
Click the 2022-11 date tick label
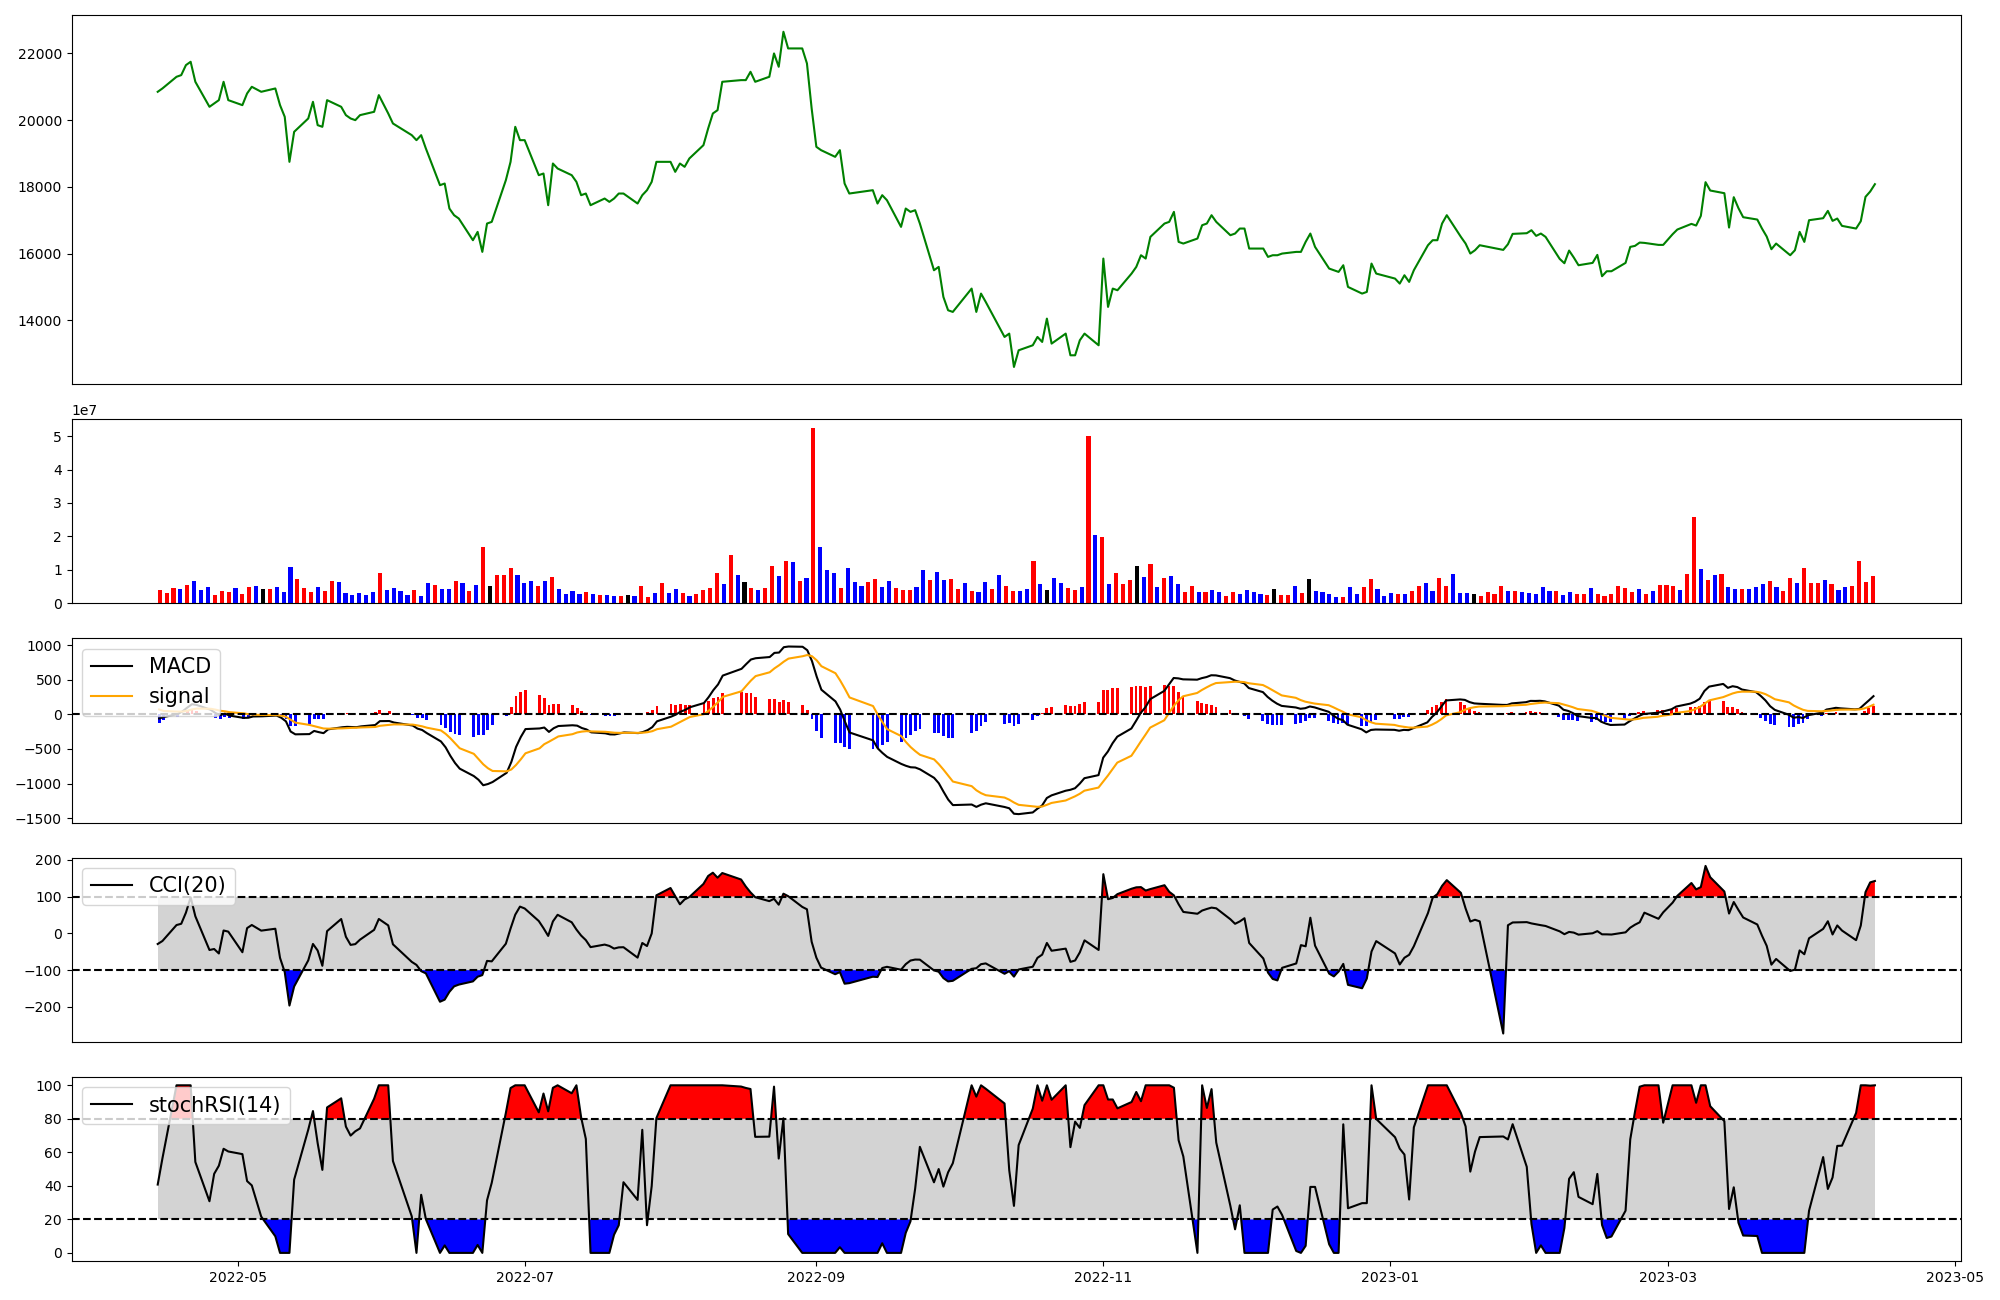1103,1276
